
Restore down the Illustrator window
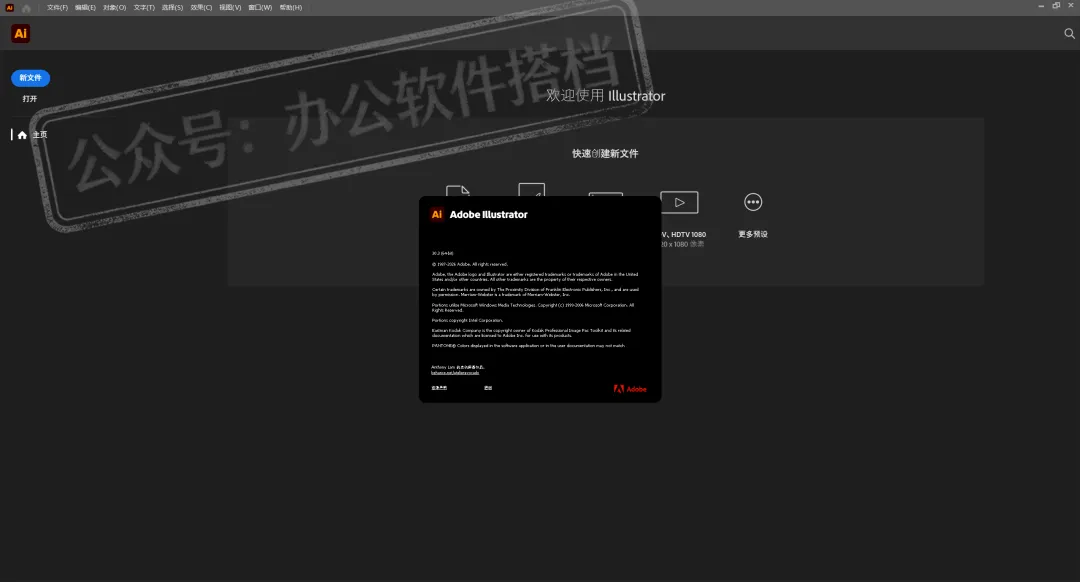tap(1056, 6)
